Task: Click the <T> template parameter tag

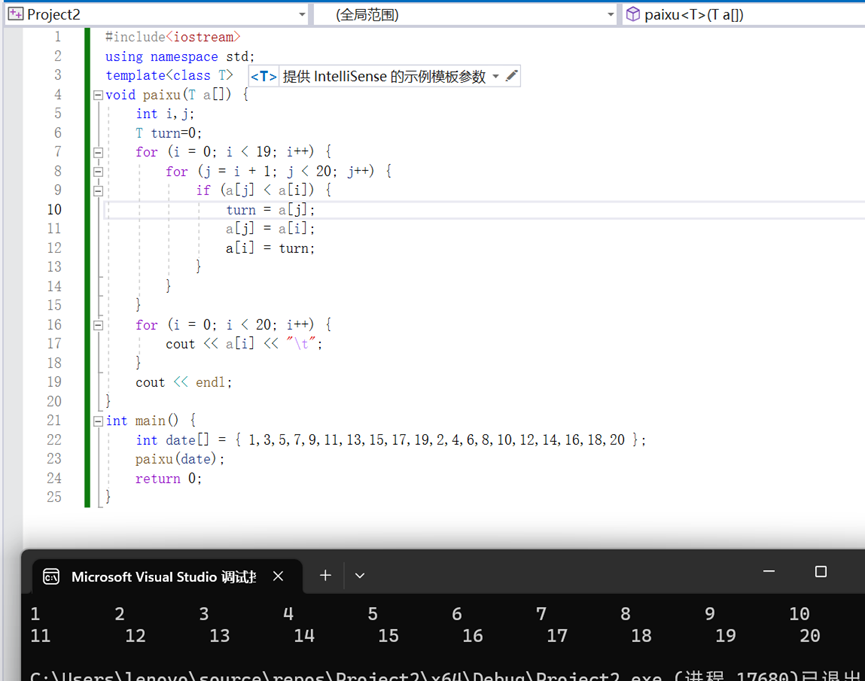Action: click(264, 76)
